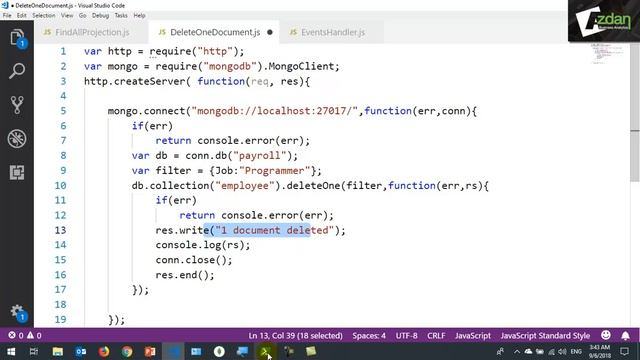Screen dimensions: 640x360
Task: Open the Search view in activity bar
Action: 17,71
